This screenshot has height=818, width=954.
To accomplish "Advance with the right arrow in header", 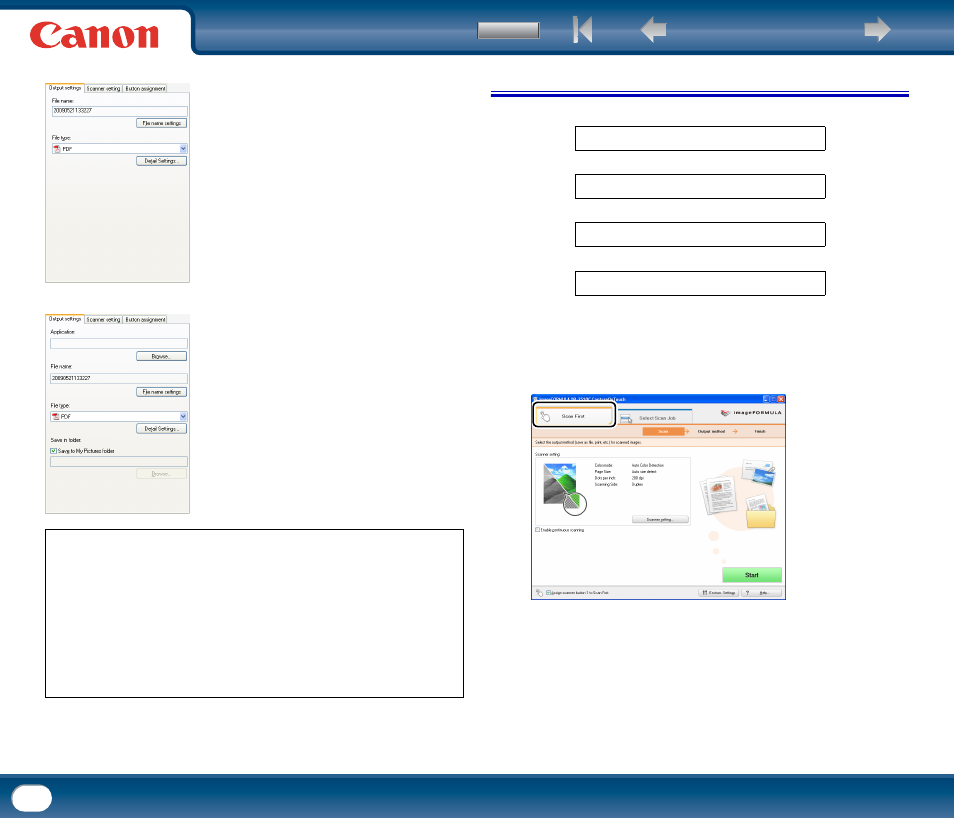I will [x=877, y=29].
